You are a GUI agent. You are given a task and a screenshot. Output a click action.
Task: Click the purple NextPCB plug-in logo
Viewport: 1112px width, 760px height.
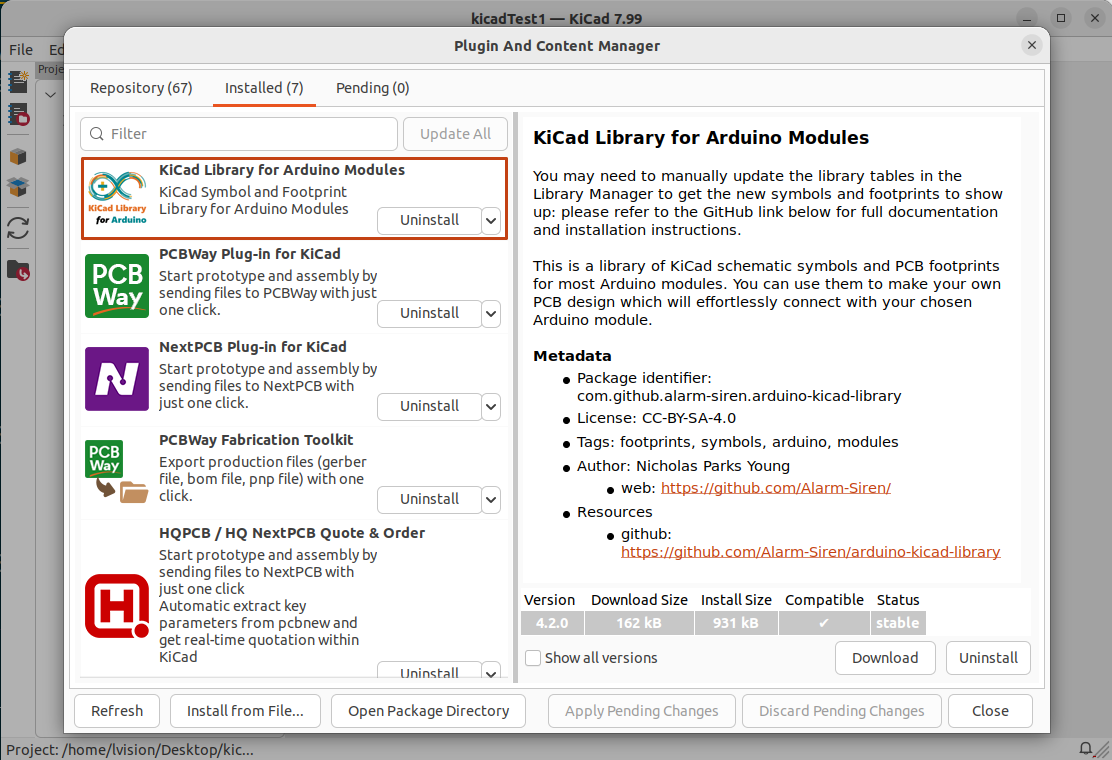pos(117,379)
